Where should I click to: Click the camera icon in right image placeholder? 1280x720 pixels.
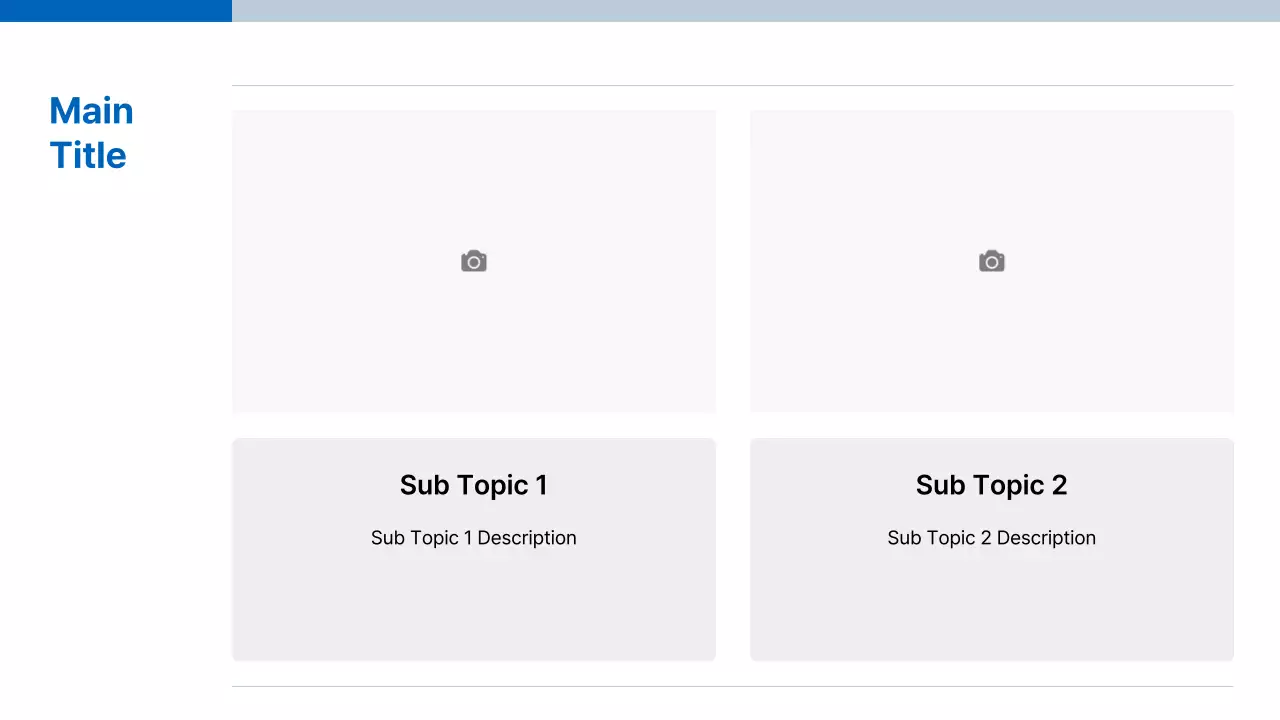point(991,262)
